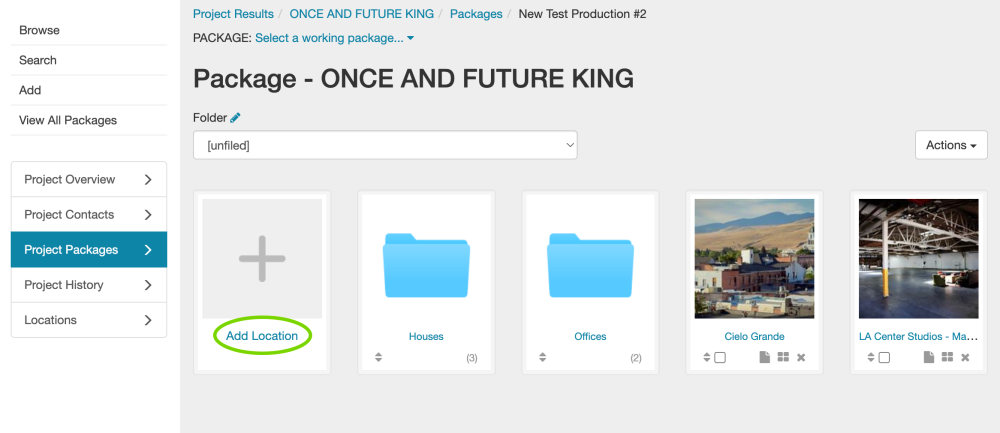Image resolution: width=1000 pixels, height=433 pixels.
Task: Open the Offices folder
Action: click(590, 265)
